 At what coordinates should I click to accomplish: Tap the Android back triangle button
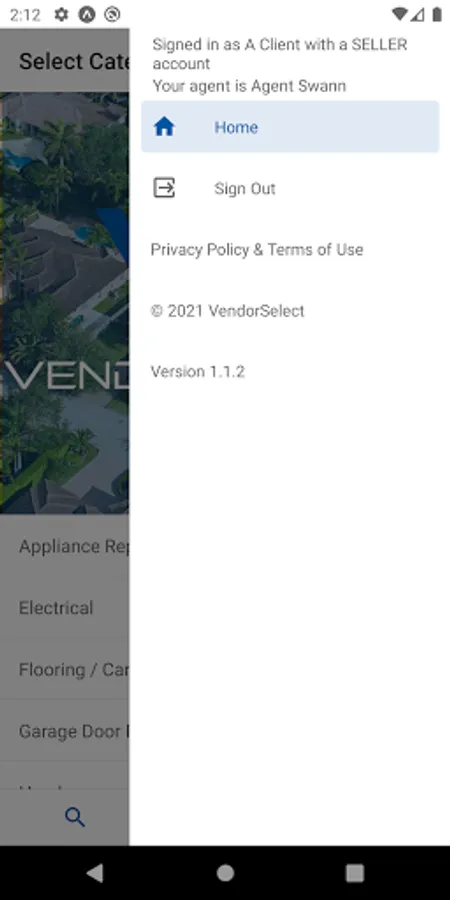pos(95,873)
